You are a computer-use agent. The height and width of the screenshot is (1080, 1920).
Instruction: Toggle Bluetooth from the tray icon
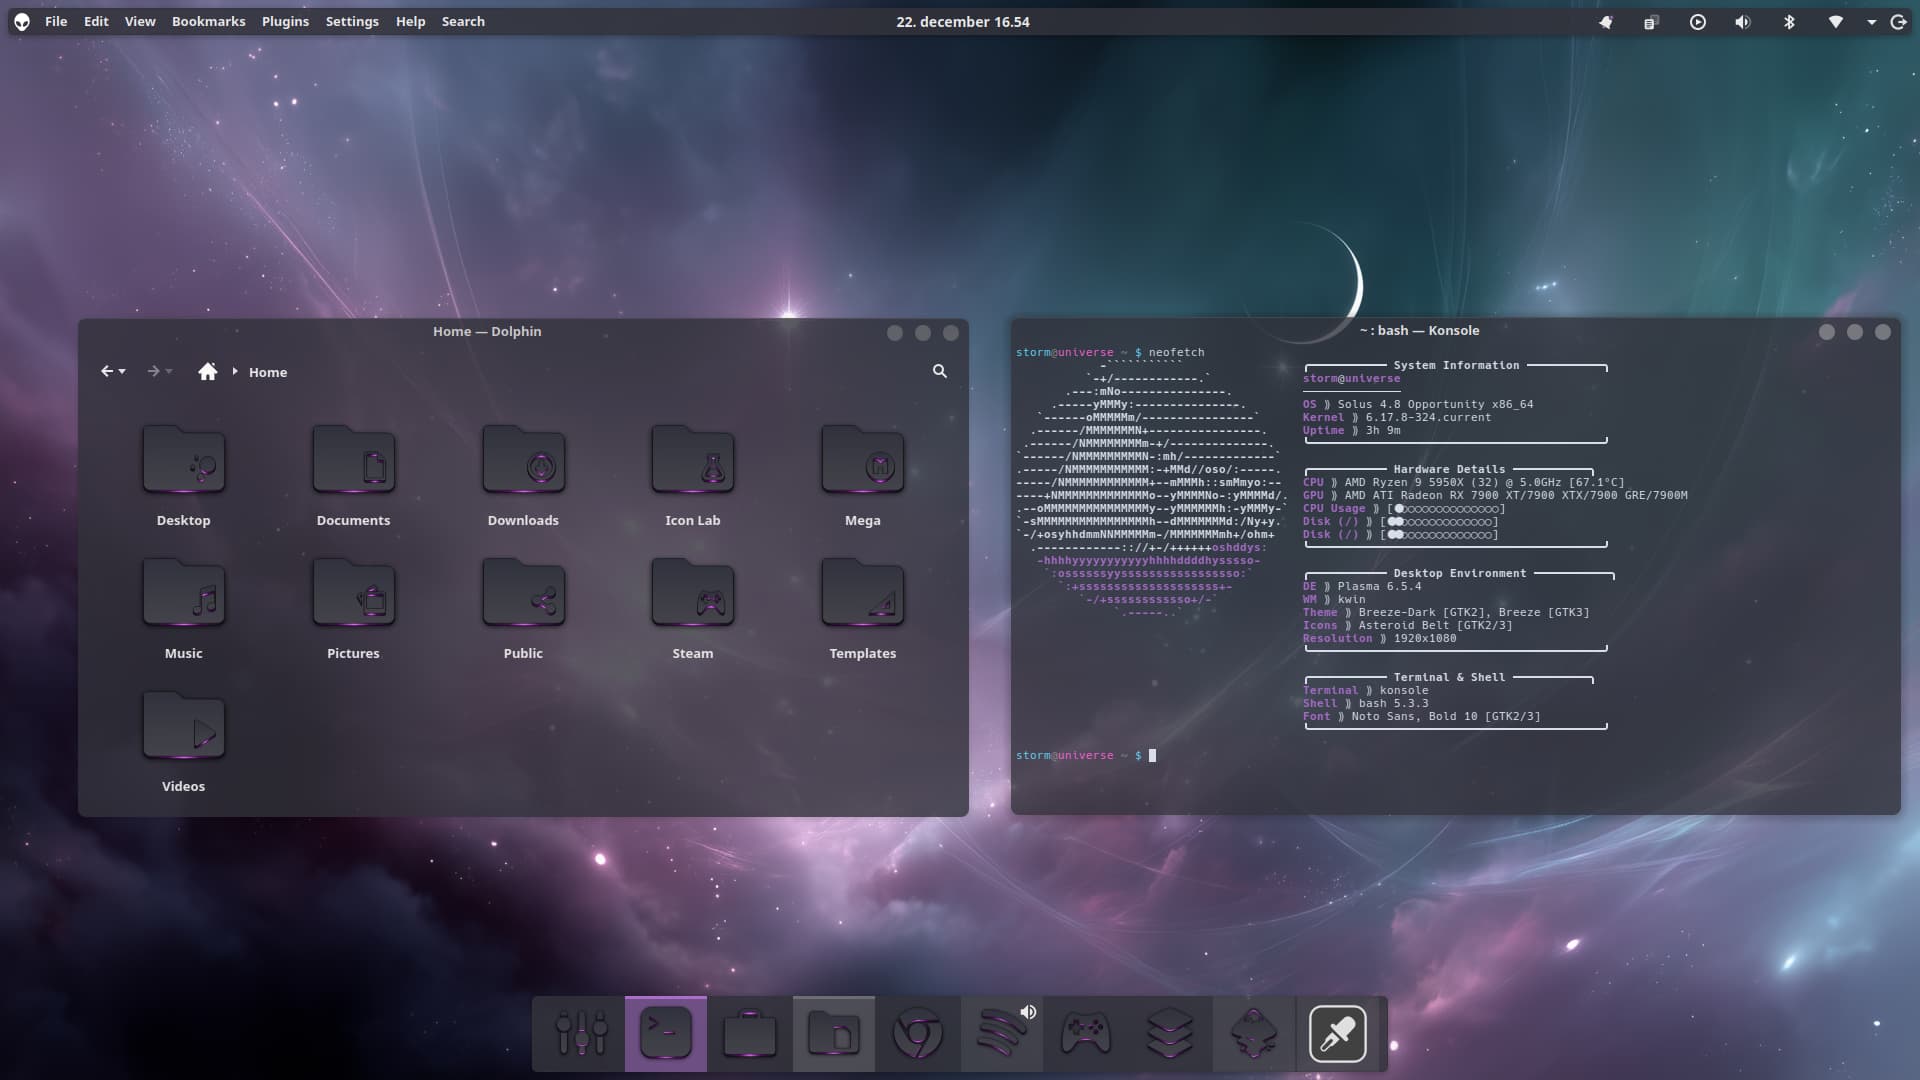click(x=1789, y=22)
